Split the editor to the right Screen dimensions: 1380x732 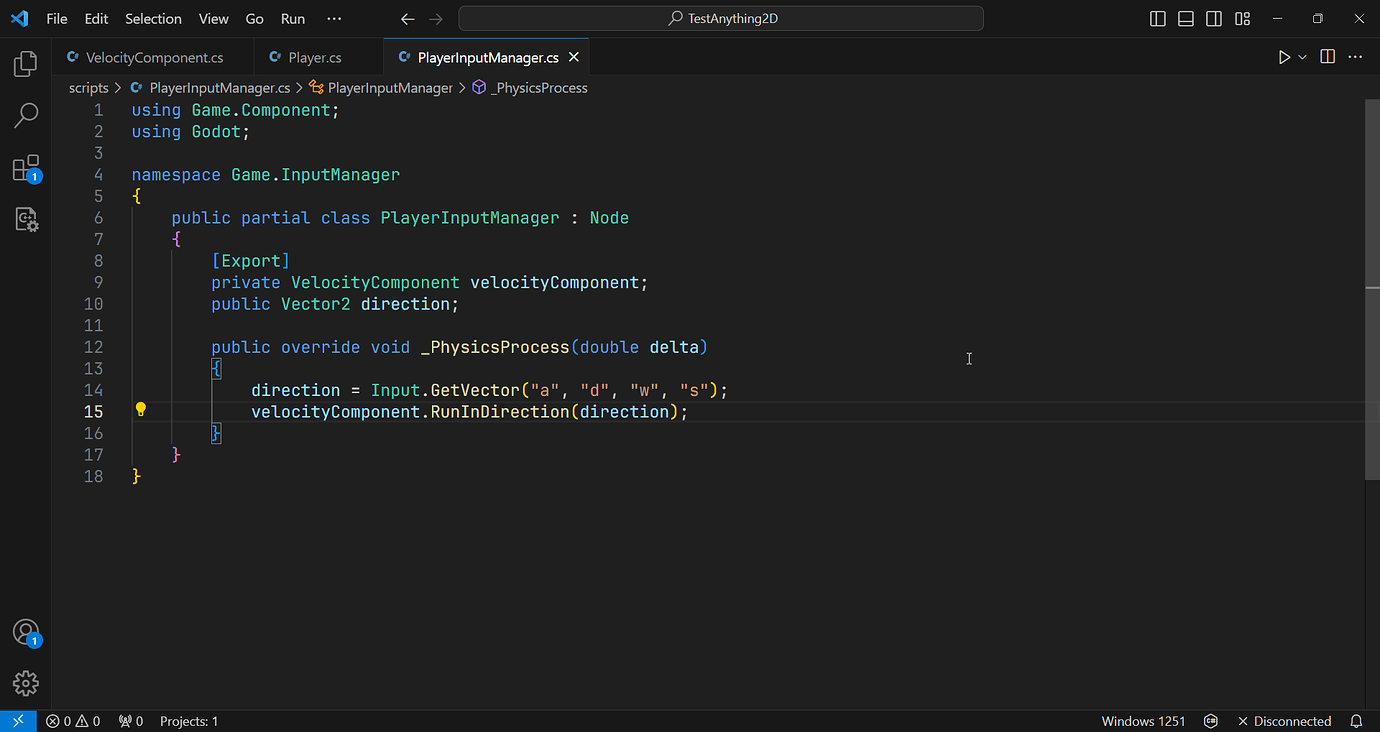1328,57
